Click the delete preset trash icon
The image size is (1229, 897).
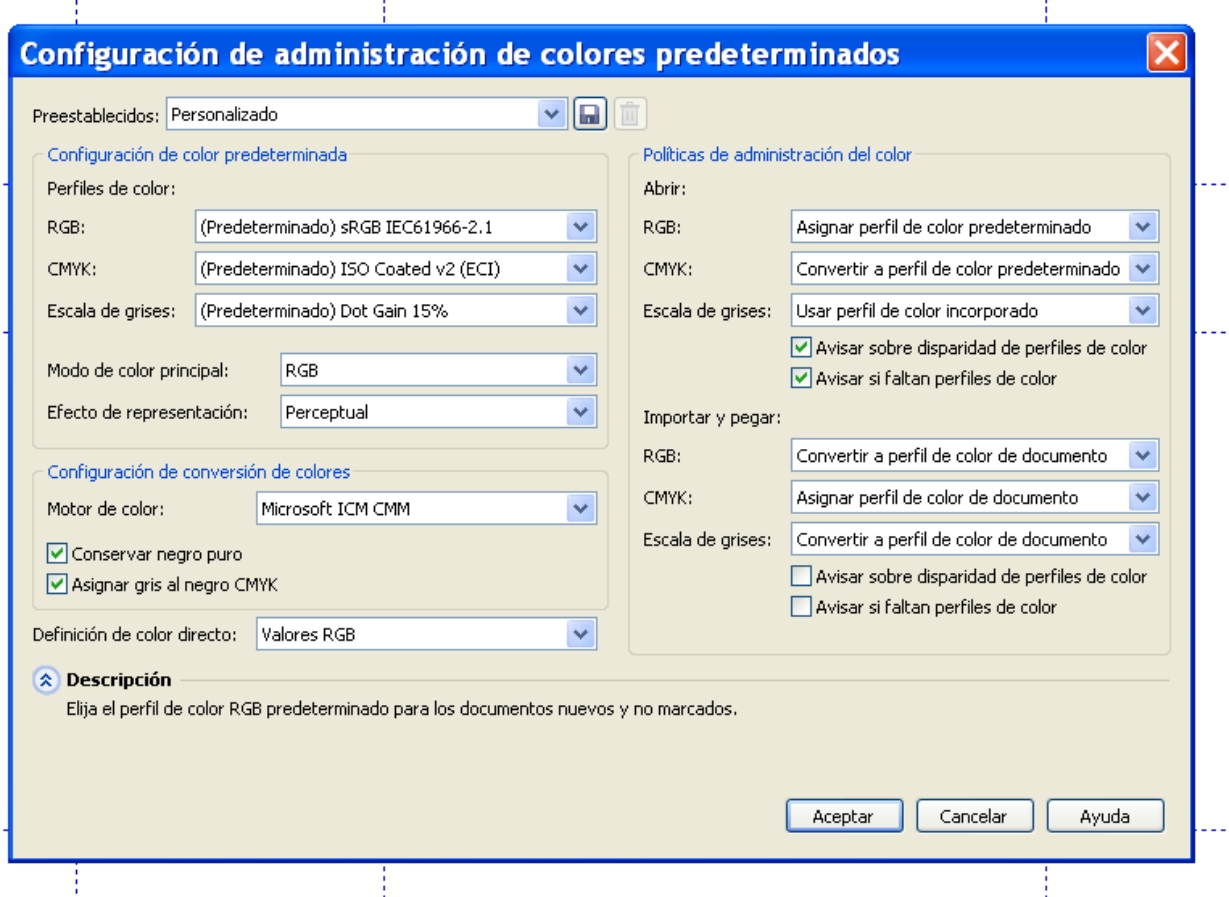629,114
